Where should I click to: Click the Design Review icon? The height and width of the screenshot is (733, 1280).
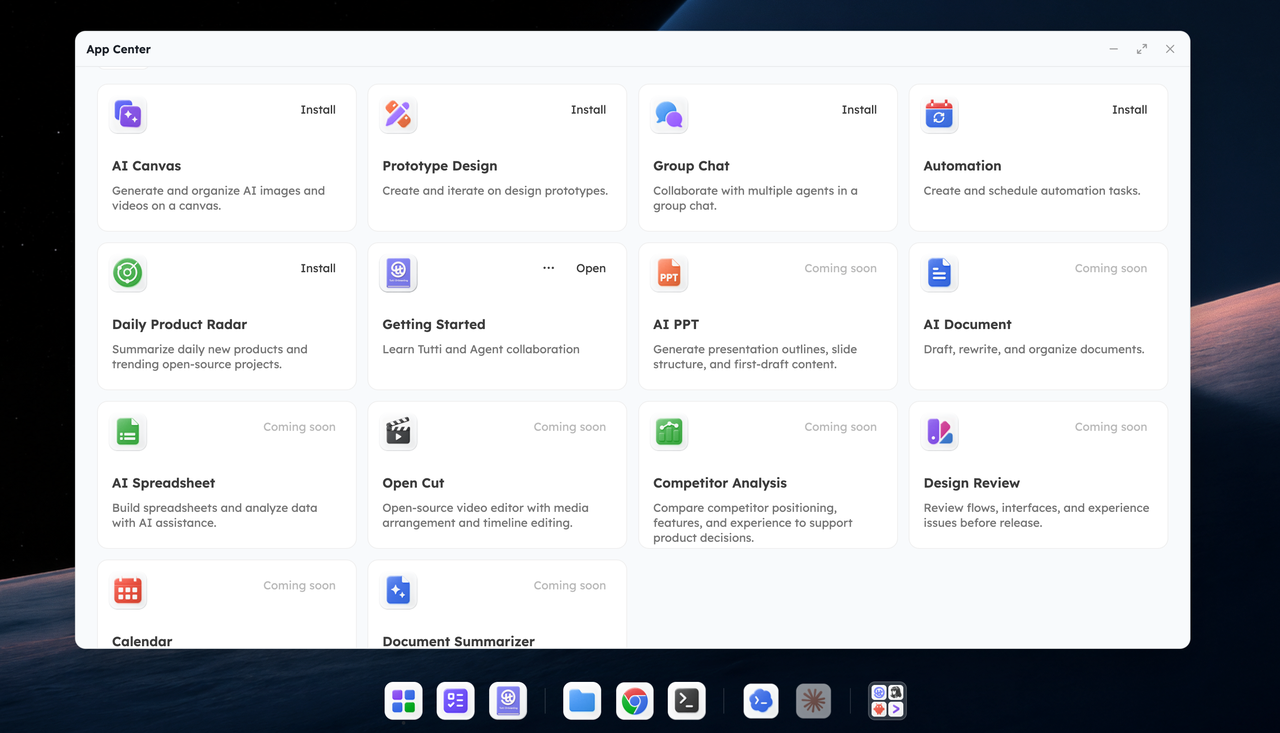(939, 432)
